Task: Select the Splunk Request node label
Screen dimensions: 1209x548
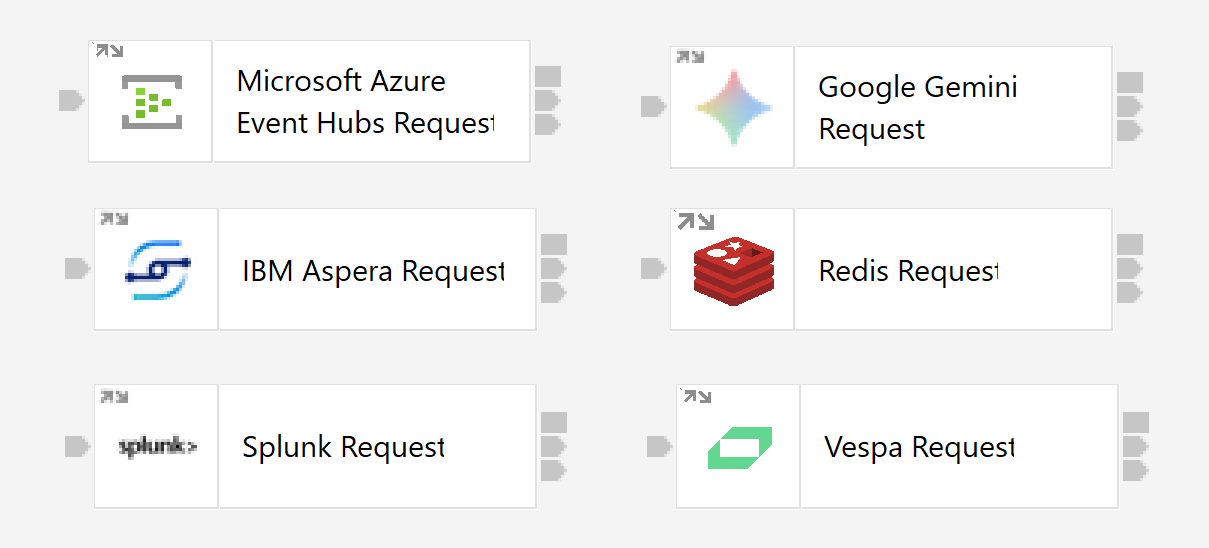Action: (343, 446)
